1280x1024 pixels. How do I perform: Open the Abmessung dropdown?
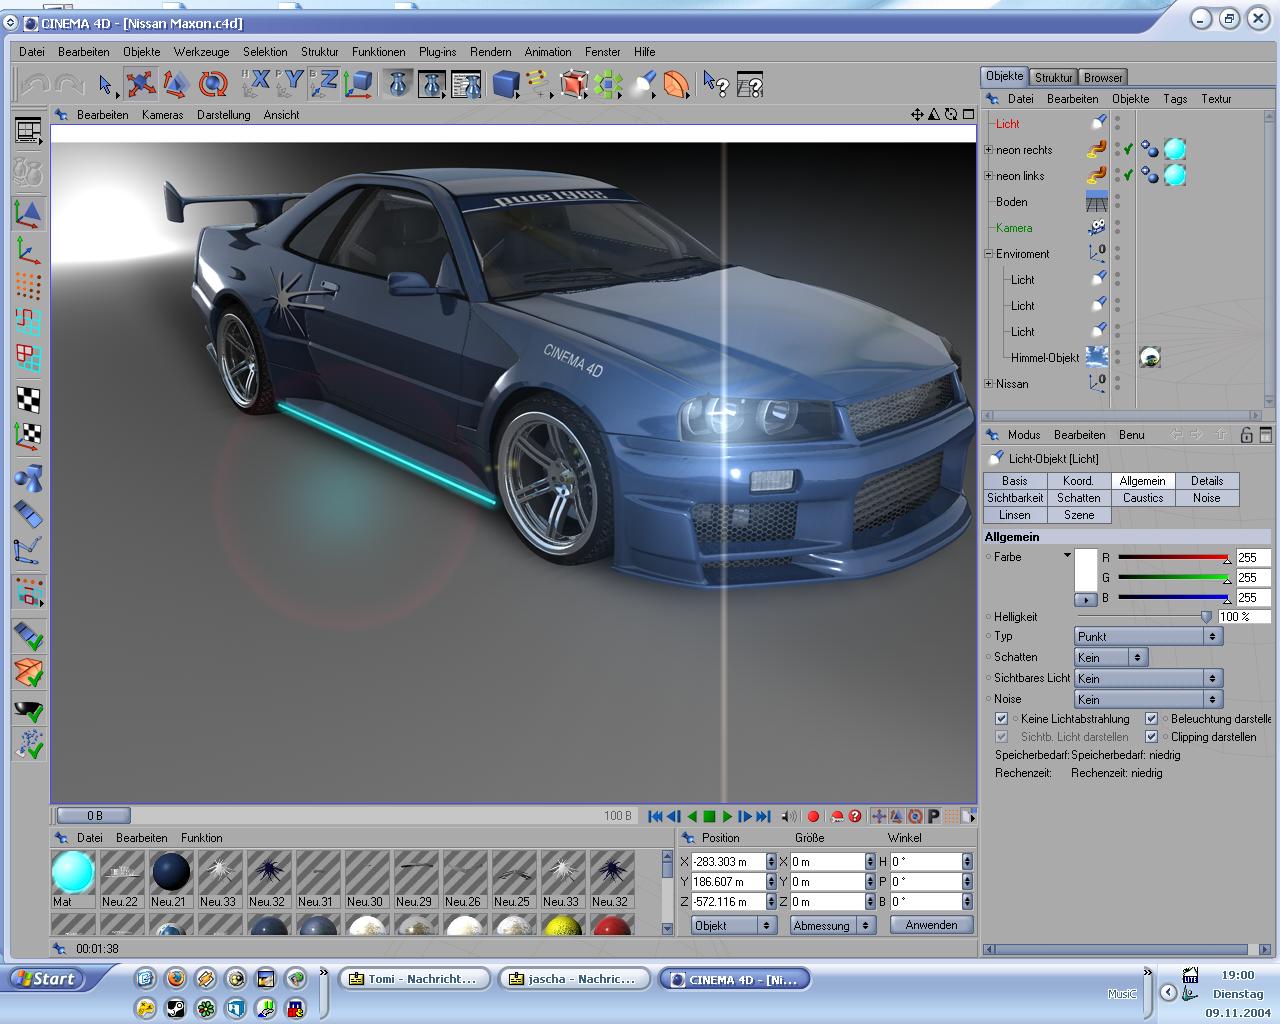833,926
